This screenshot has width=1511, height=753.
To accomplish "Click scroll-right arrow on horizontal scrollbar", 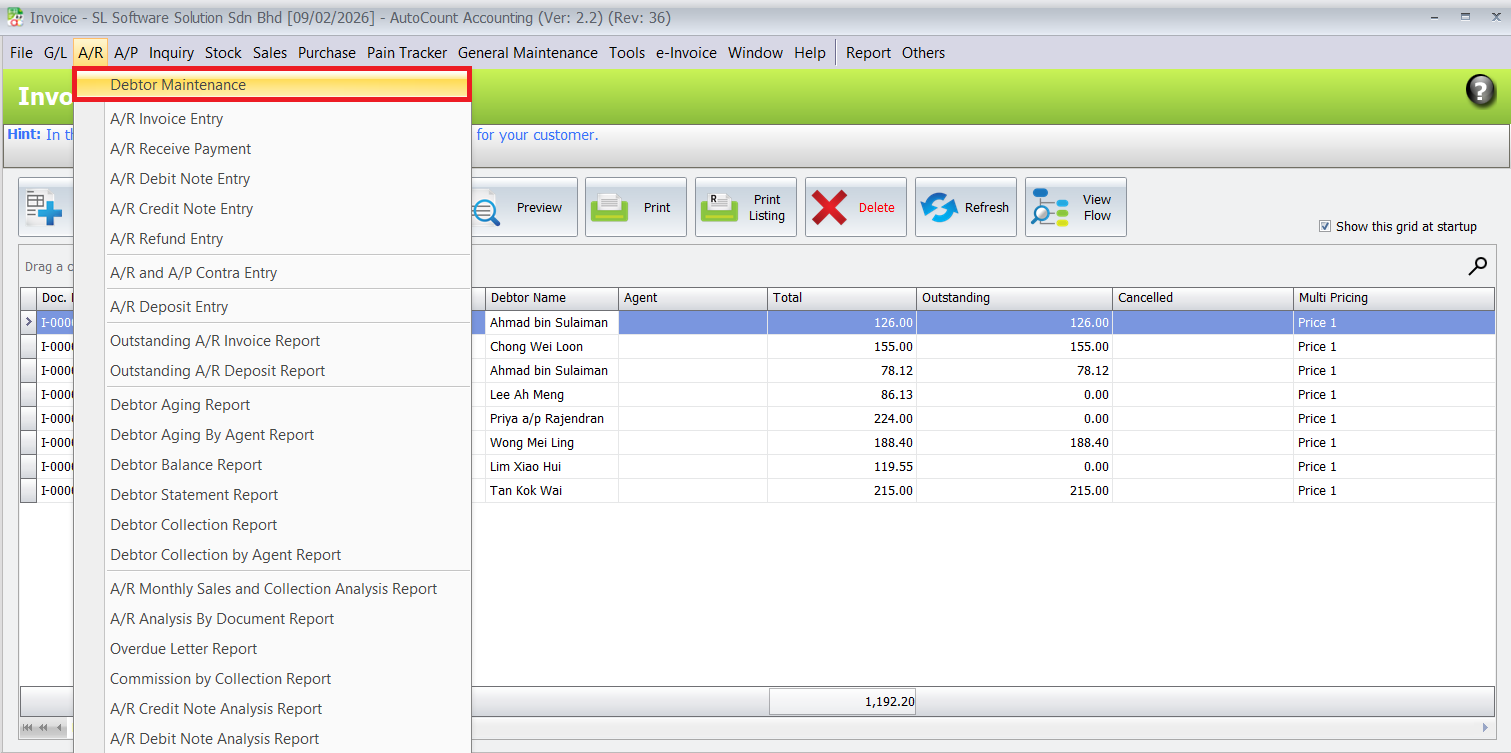I will click(x=1485, y=727).
